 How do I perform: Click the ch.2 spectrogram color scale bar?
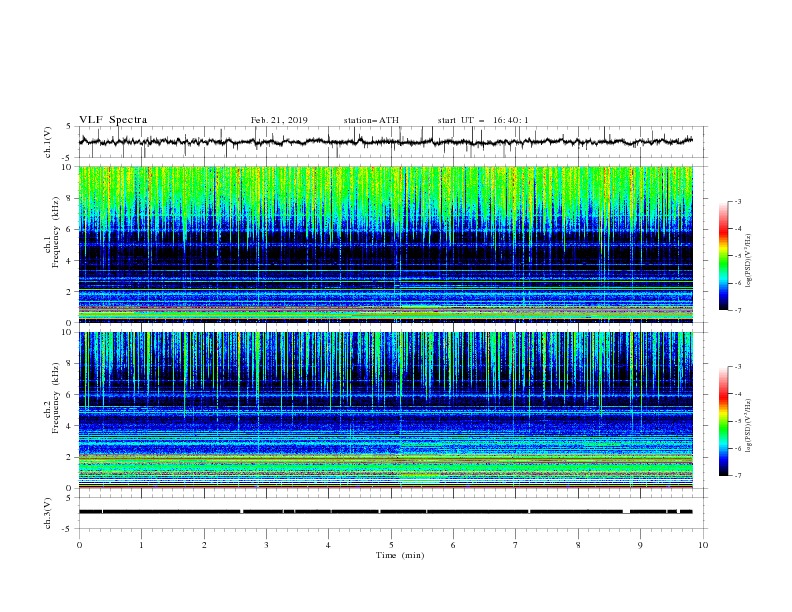pyautogui.click(x=723, y=421)
